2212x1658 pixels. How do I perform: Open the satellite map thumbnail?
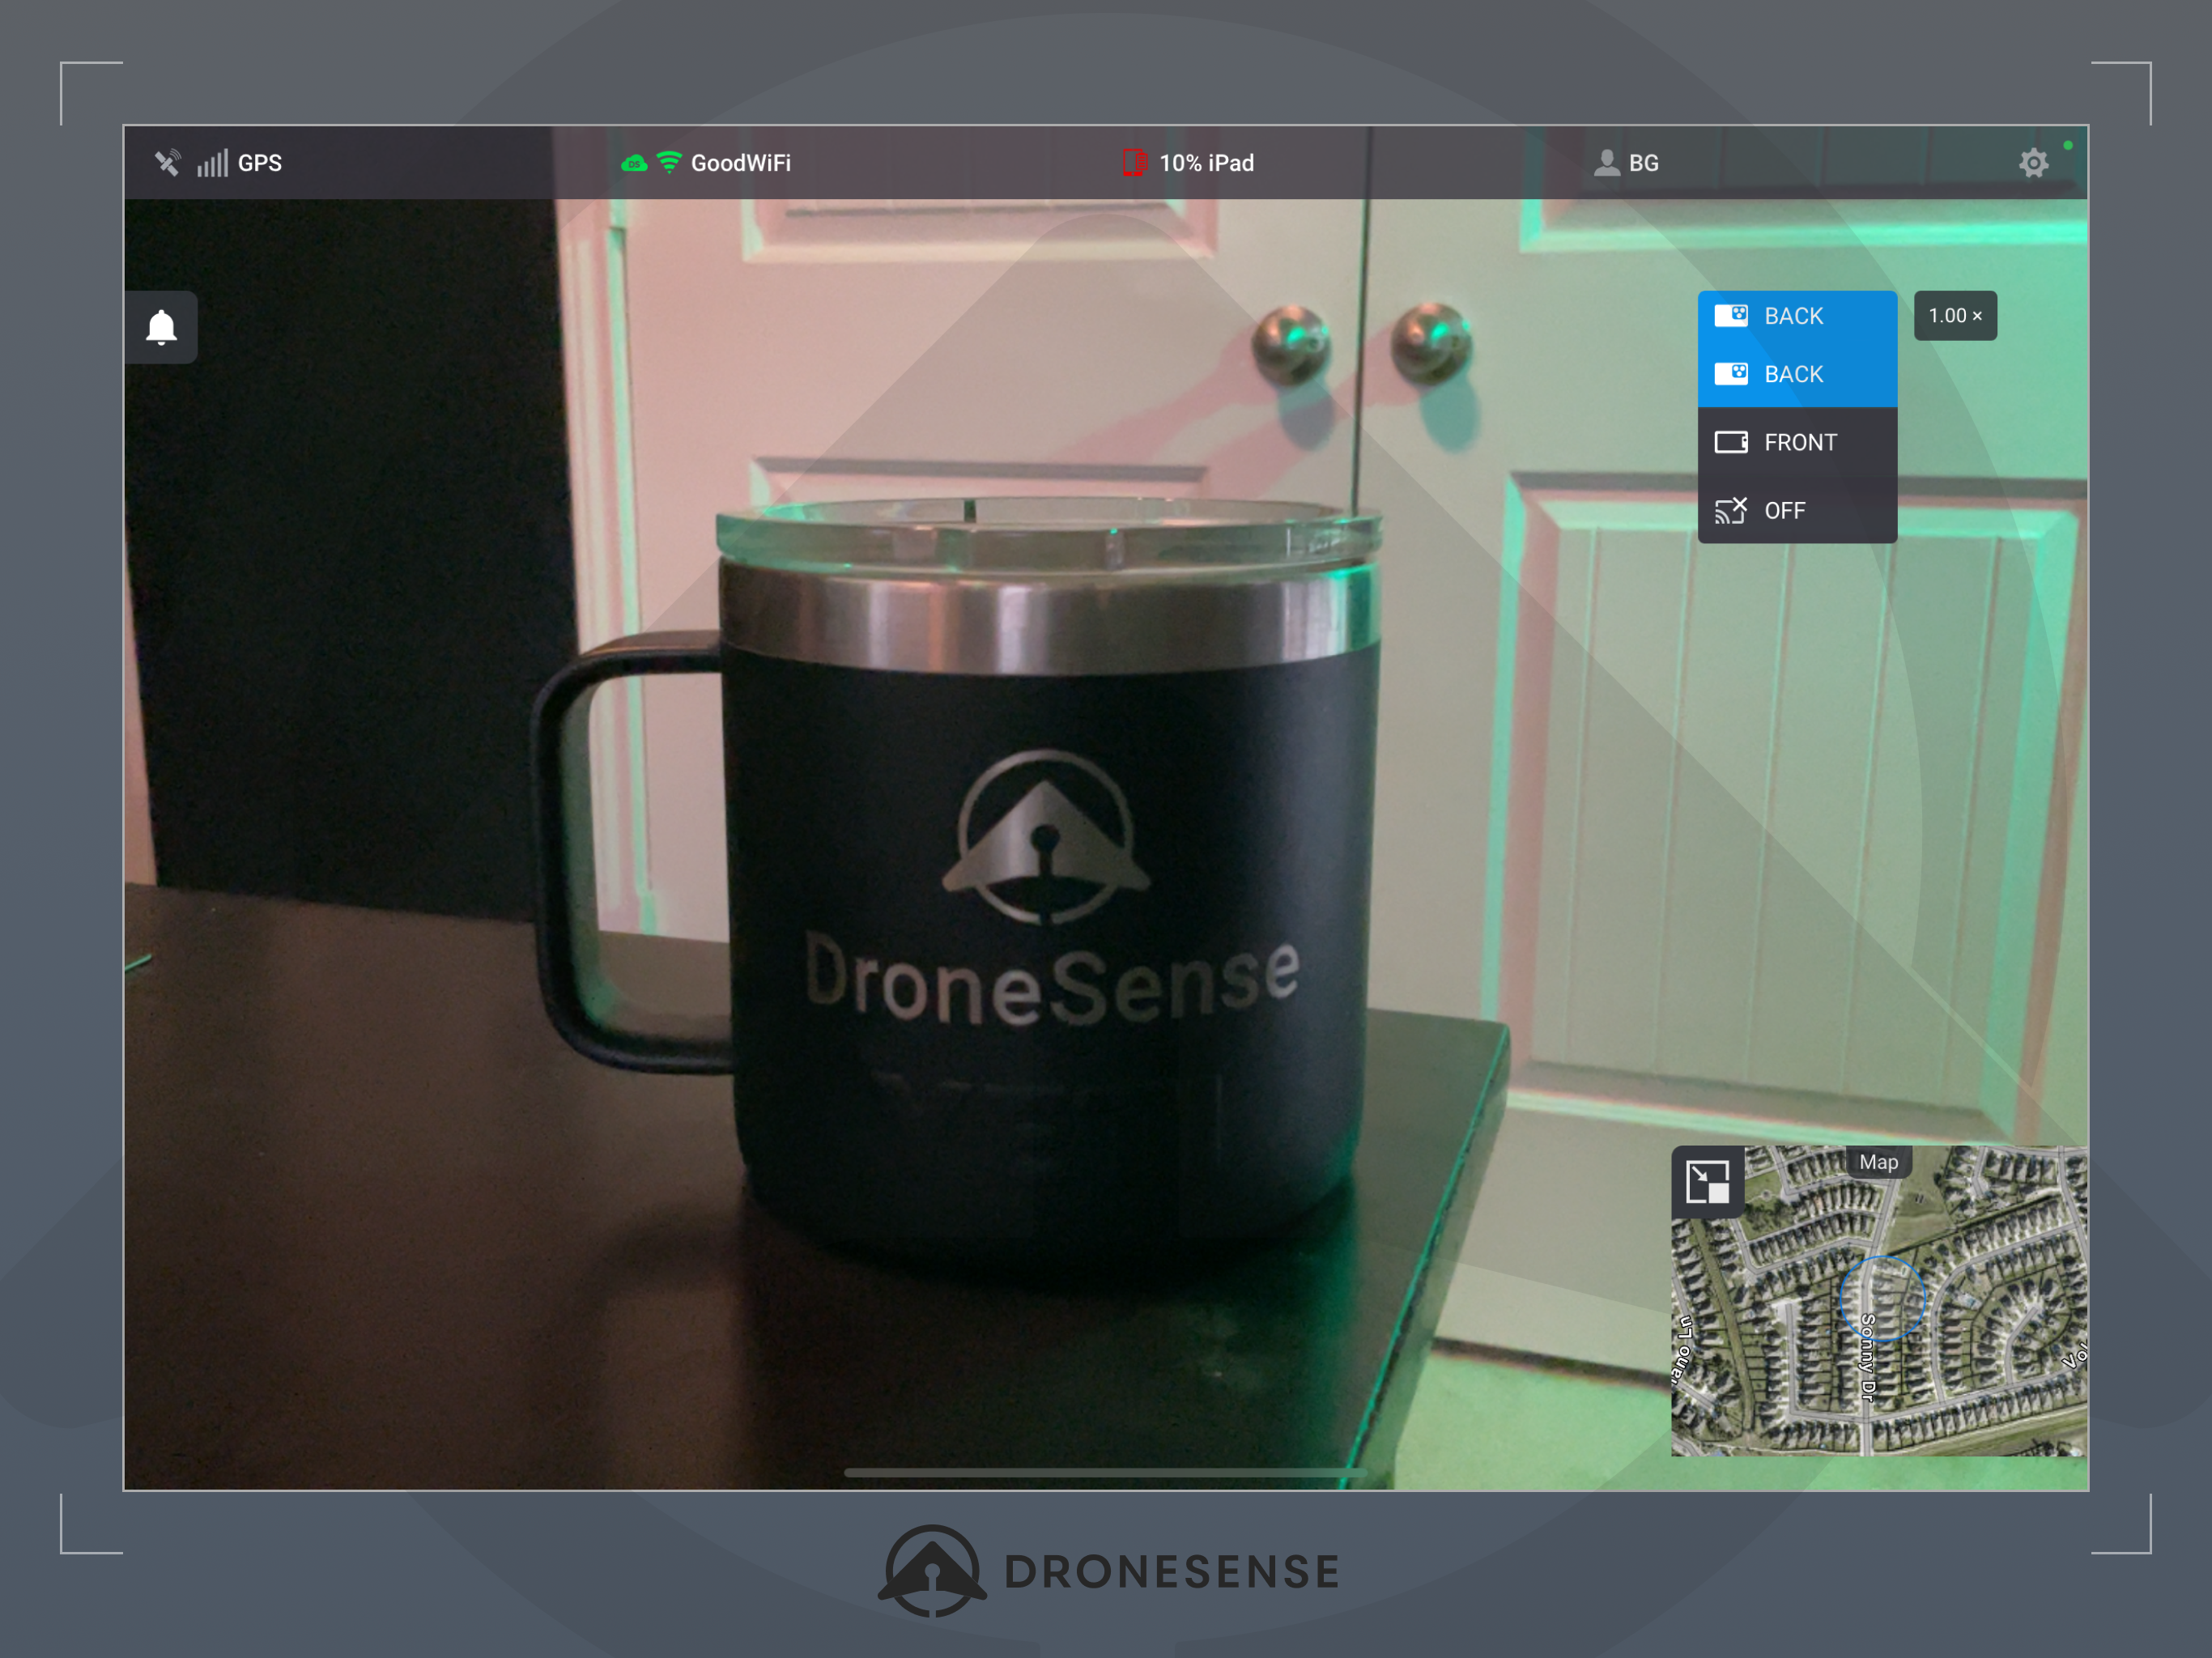click(1879, 1300)
